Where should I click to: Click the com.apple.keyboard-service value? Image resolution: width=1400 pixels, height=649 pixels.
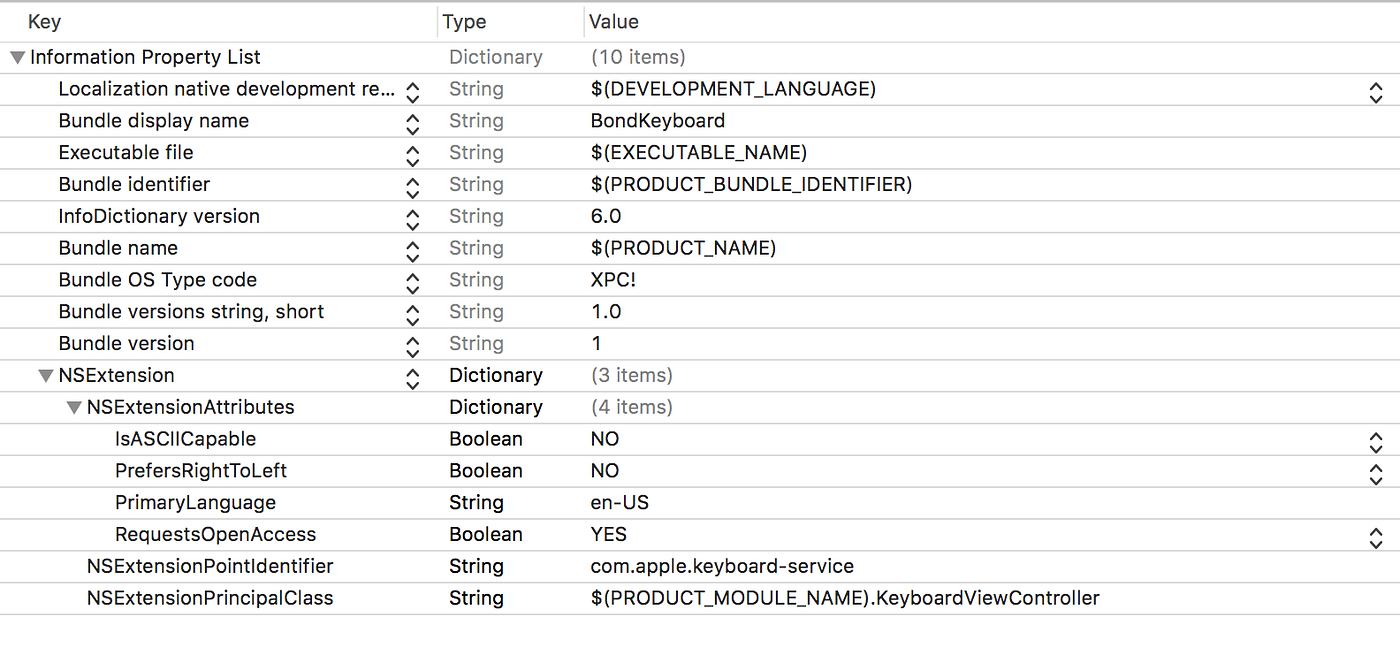(x=722, y=567)
